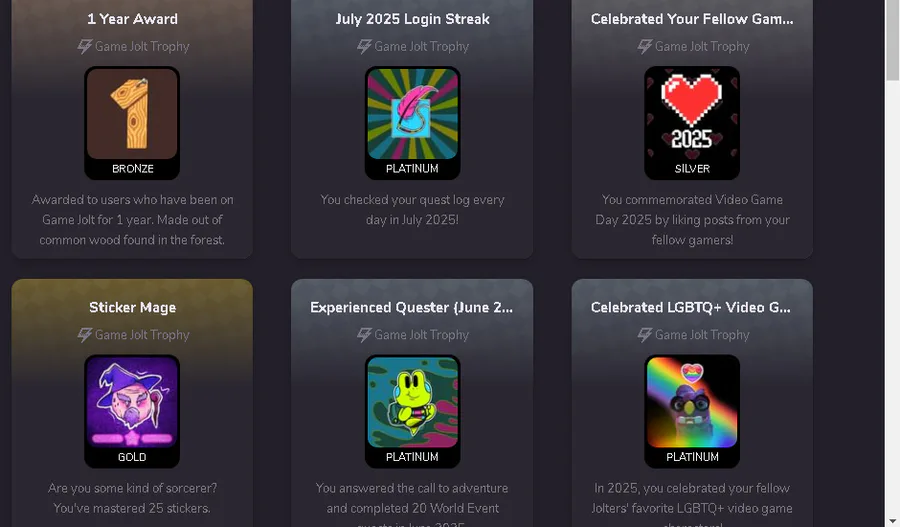
Task: Click Game Jolt Trophy label under Celebrated LGBTQ+
Action: pos(702,335)
